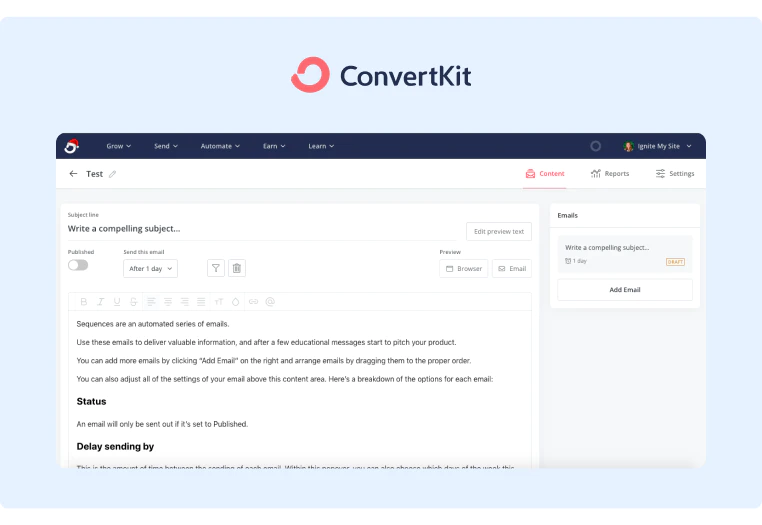Click the DRAFT badge
The image size is (762, 525).
point(675,262)
